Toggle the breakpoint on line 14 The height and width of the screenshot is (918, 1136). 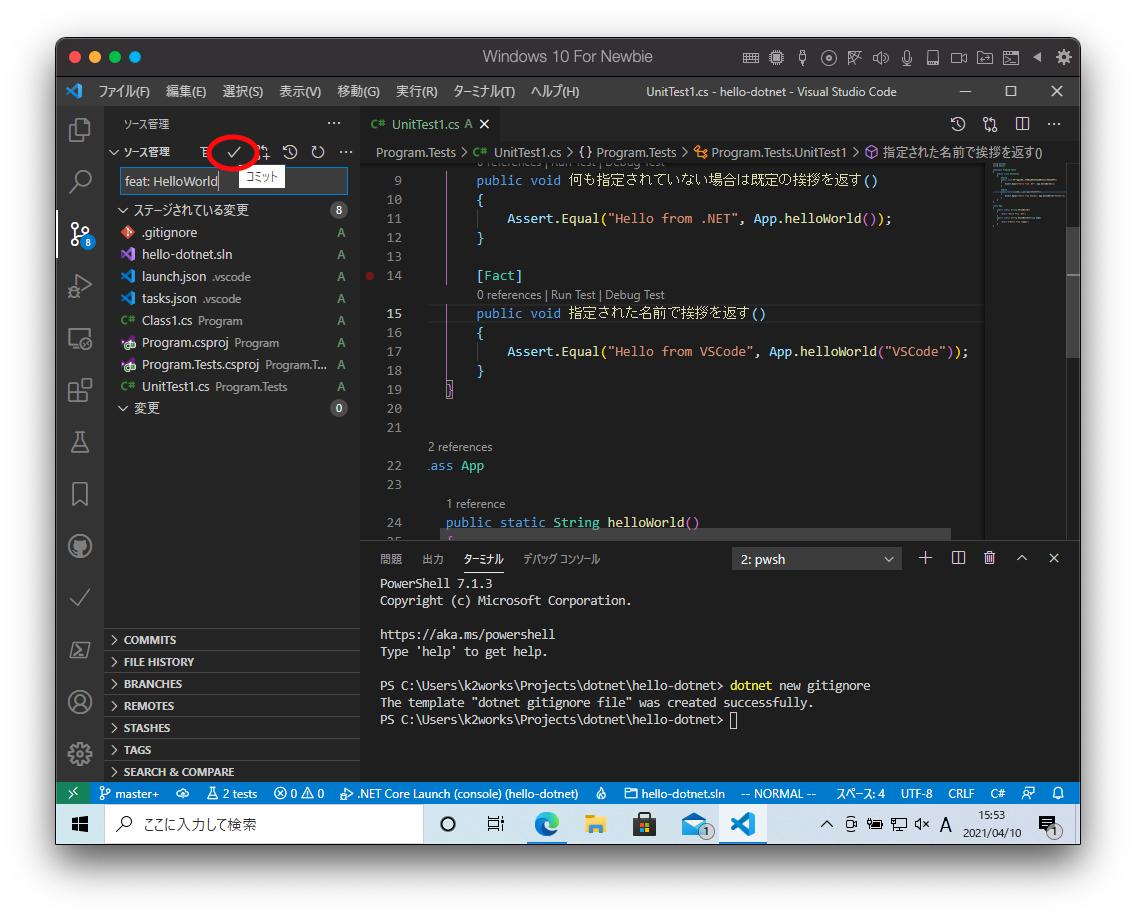tap(370, 275)
